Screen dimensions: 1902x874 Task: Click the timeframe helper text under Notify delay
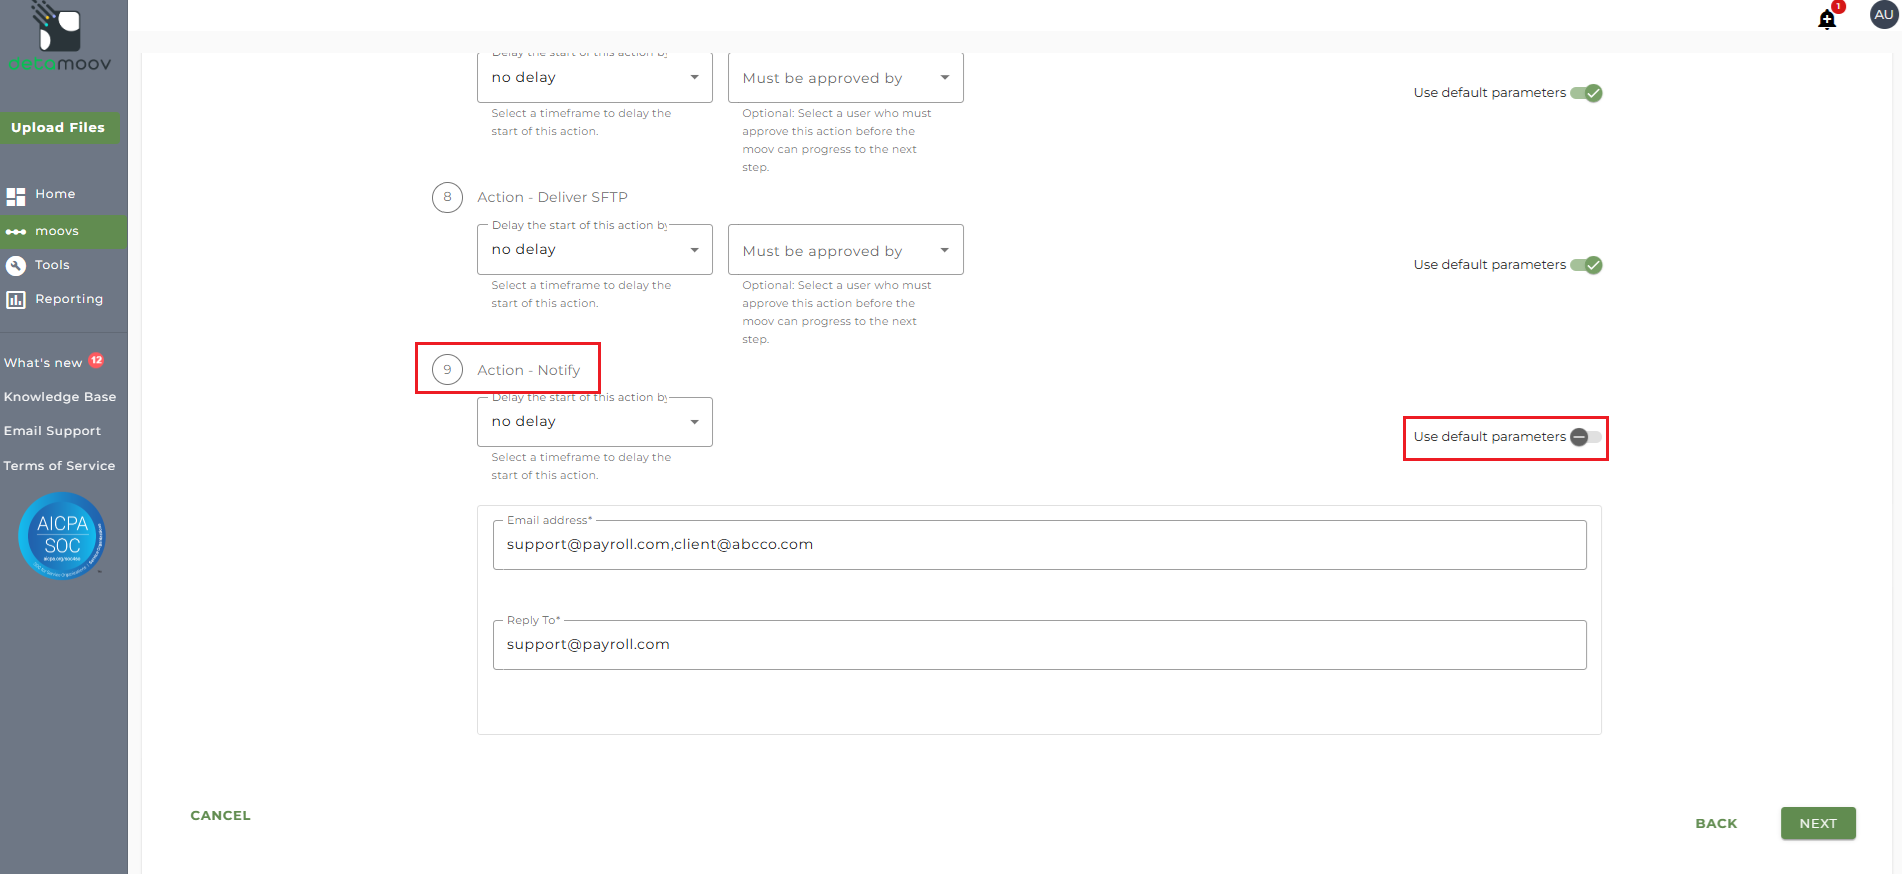pyautogui.click(x=581, y=466)
